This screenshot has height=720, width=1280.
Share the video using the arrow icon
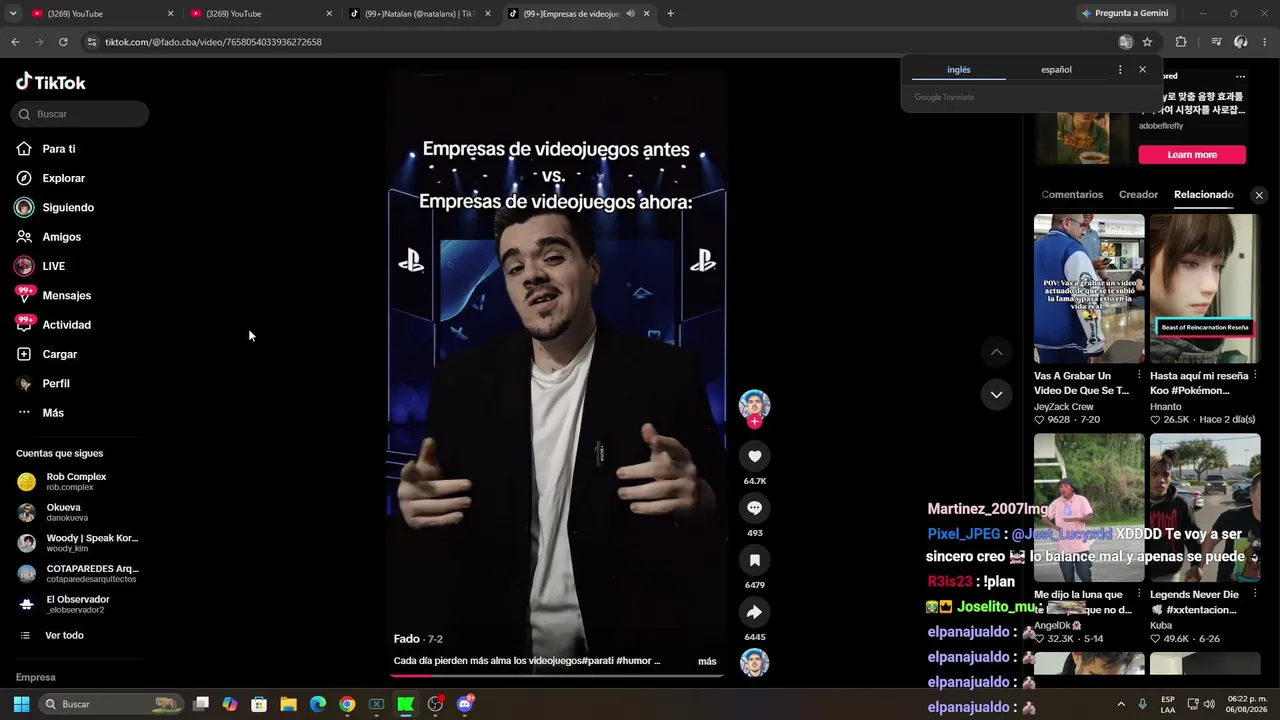(754, 612)
